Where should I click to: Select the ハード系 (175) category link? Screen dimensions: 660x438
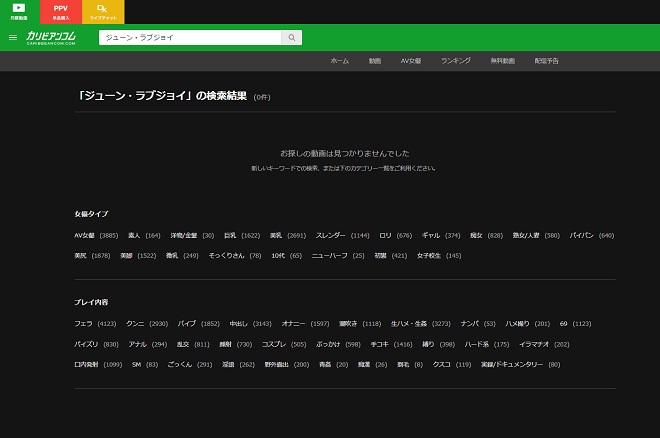click(487, 345)
